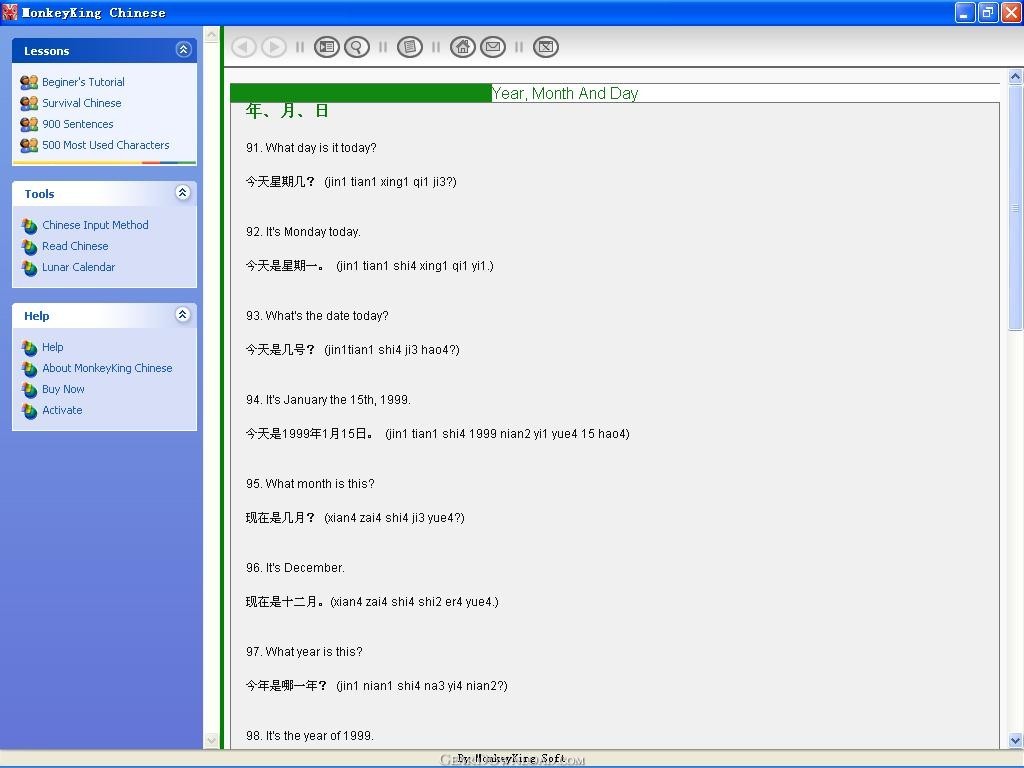Click Chinese heading '年、月、日'

click(287, 111)
